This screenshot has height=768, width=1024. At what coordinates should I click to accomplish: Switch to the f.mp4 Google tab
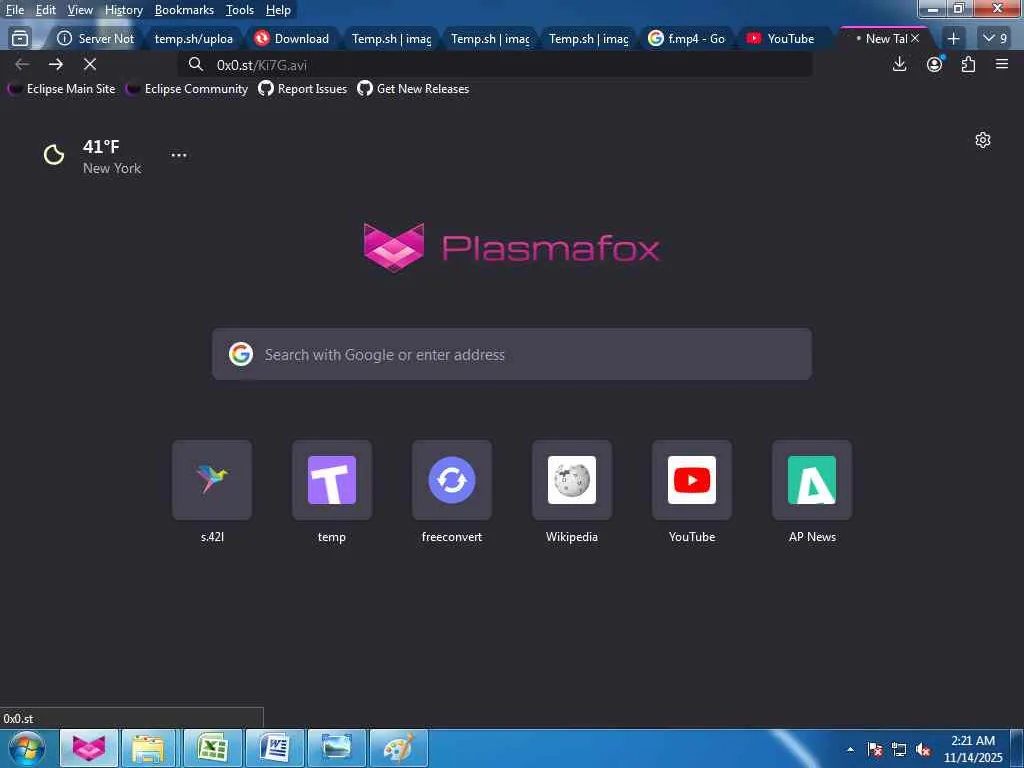point(686,39)
